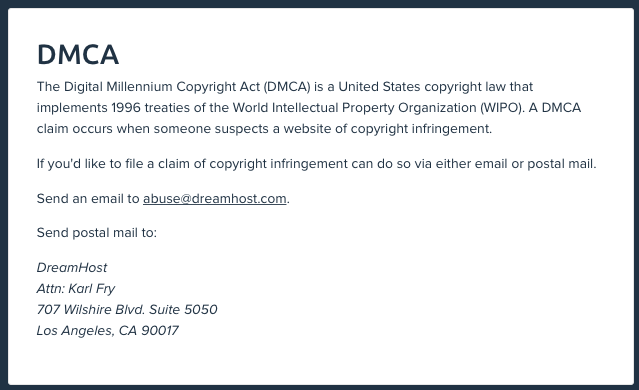Click the Send postal mail to: text
639x390 pixels.
(97, 233)
